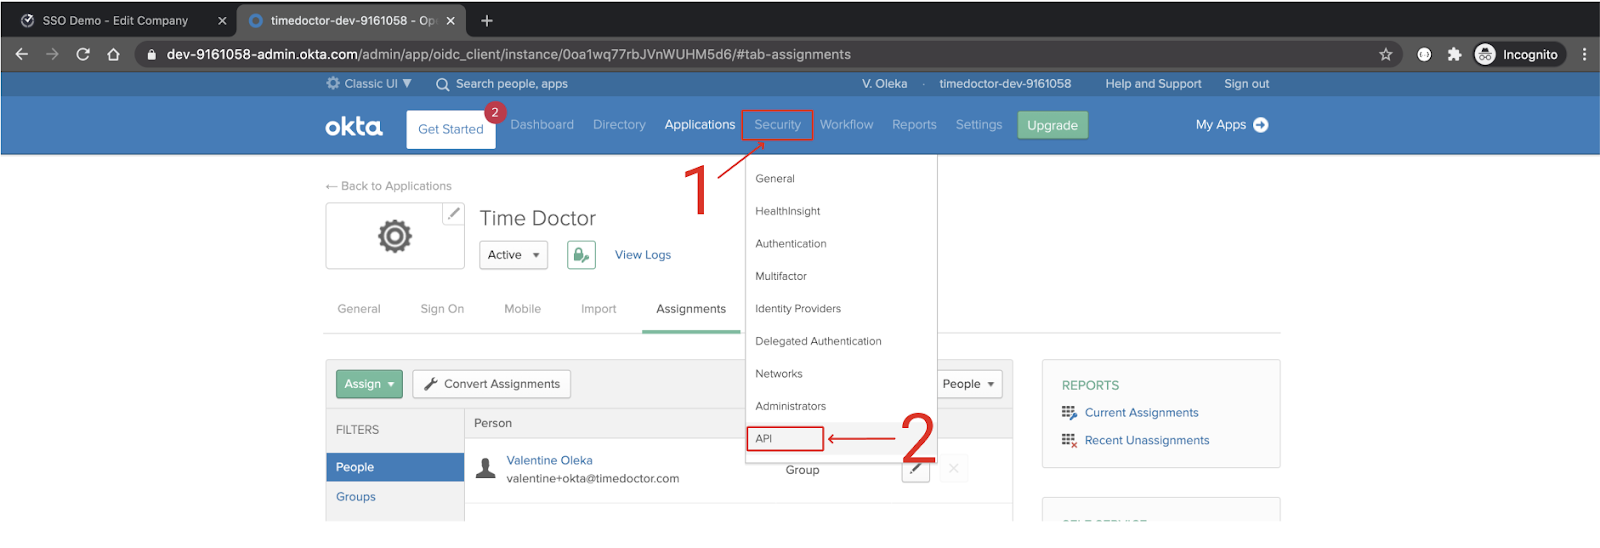1600x548 pixels.
Task: Open the browser home page
Action: [x=113, y=54]
